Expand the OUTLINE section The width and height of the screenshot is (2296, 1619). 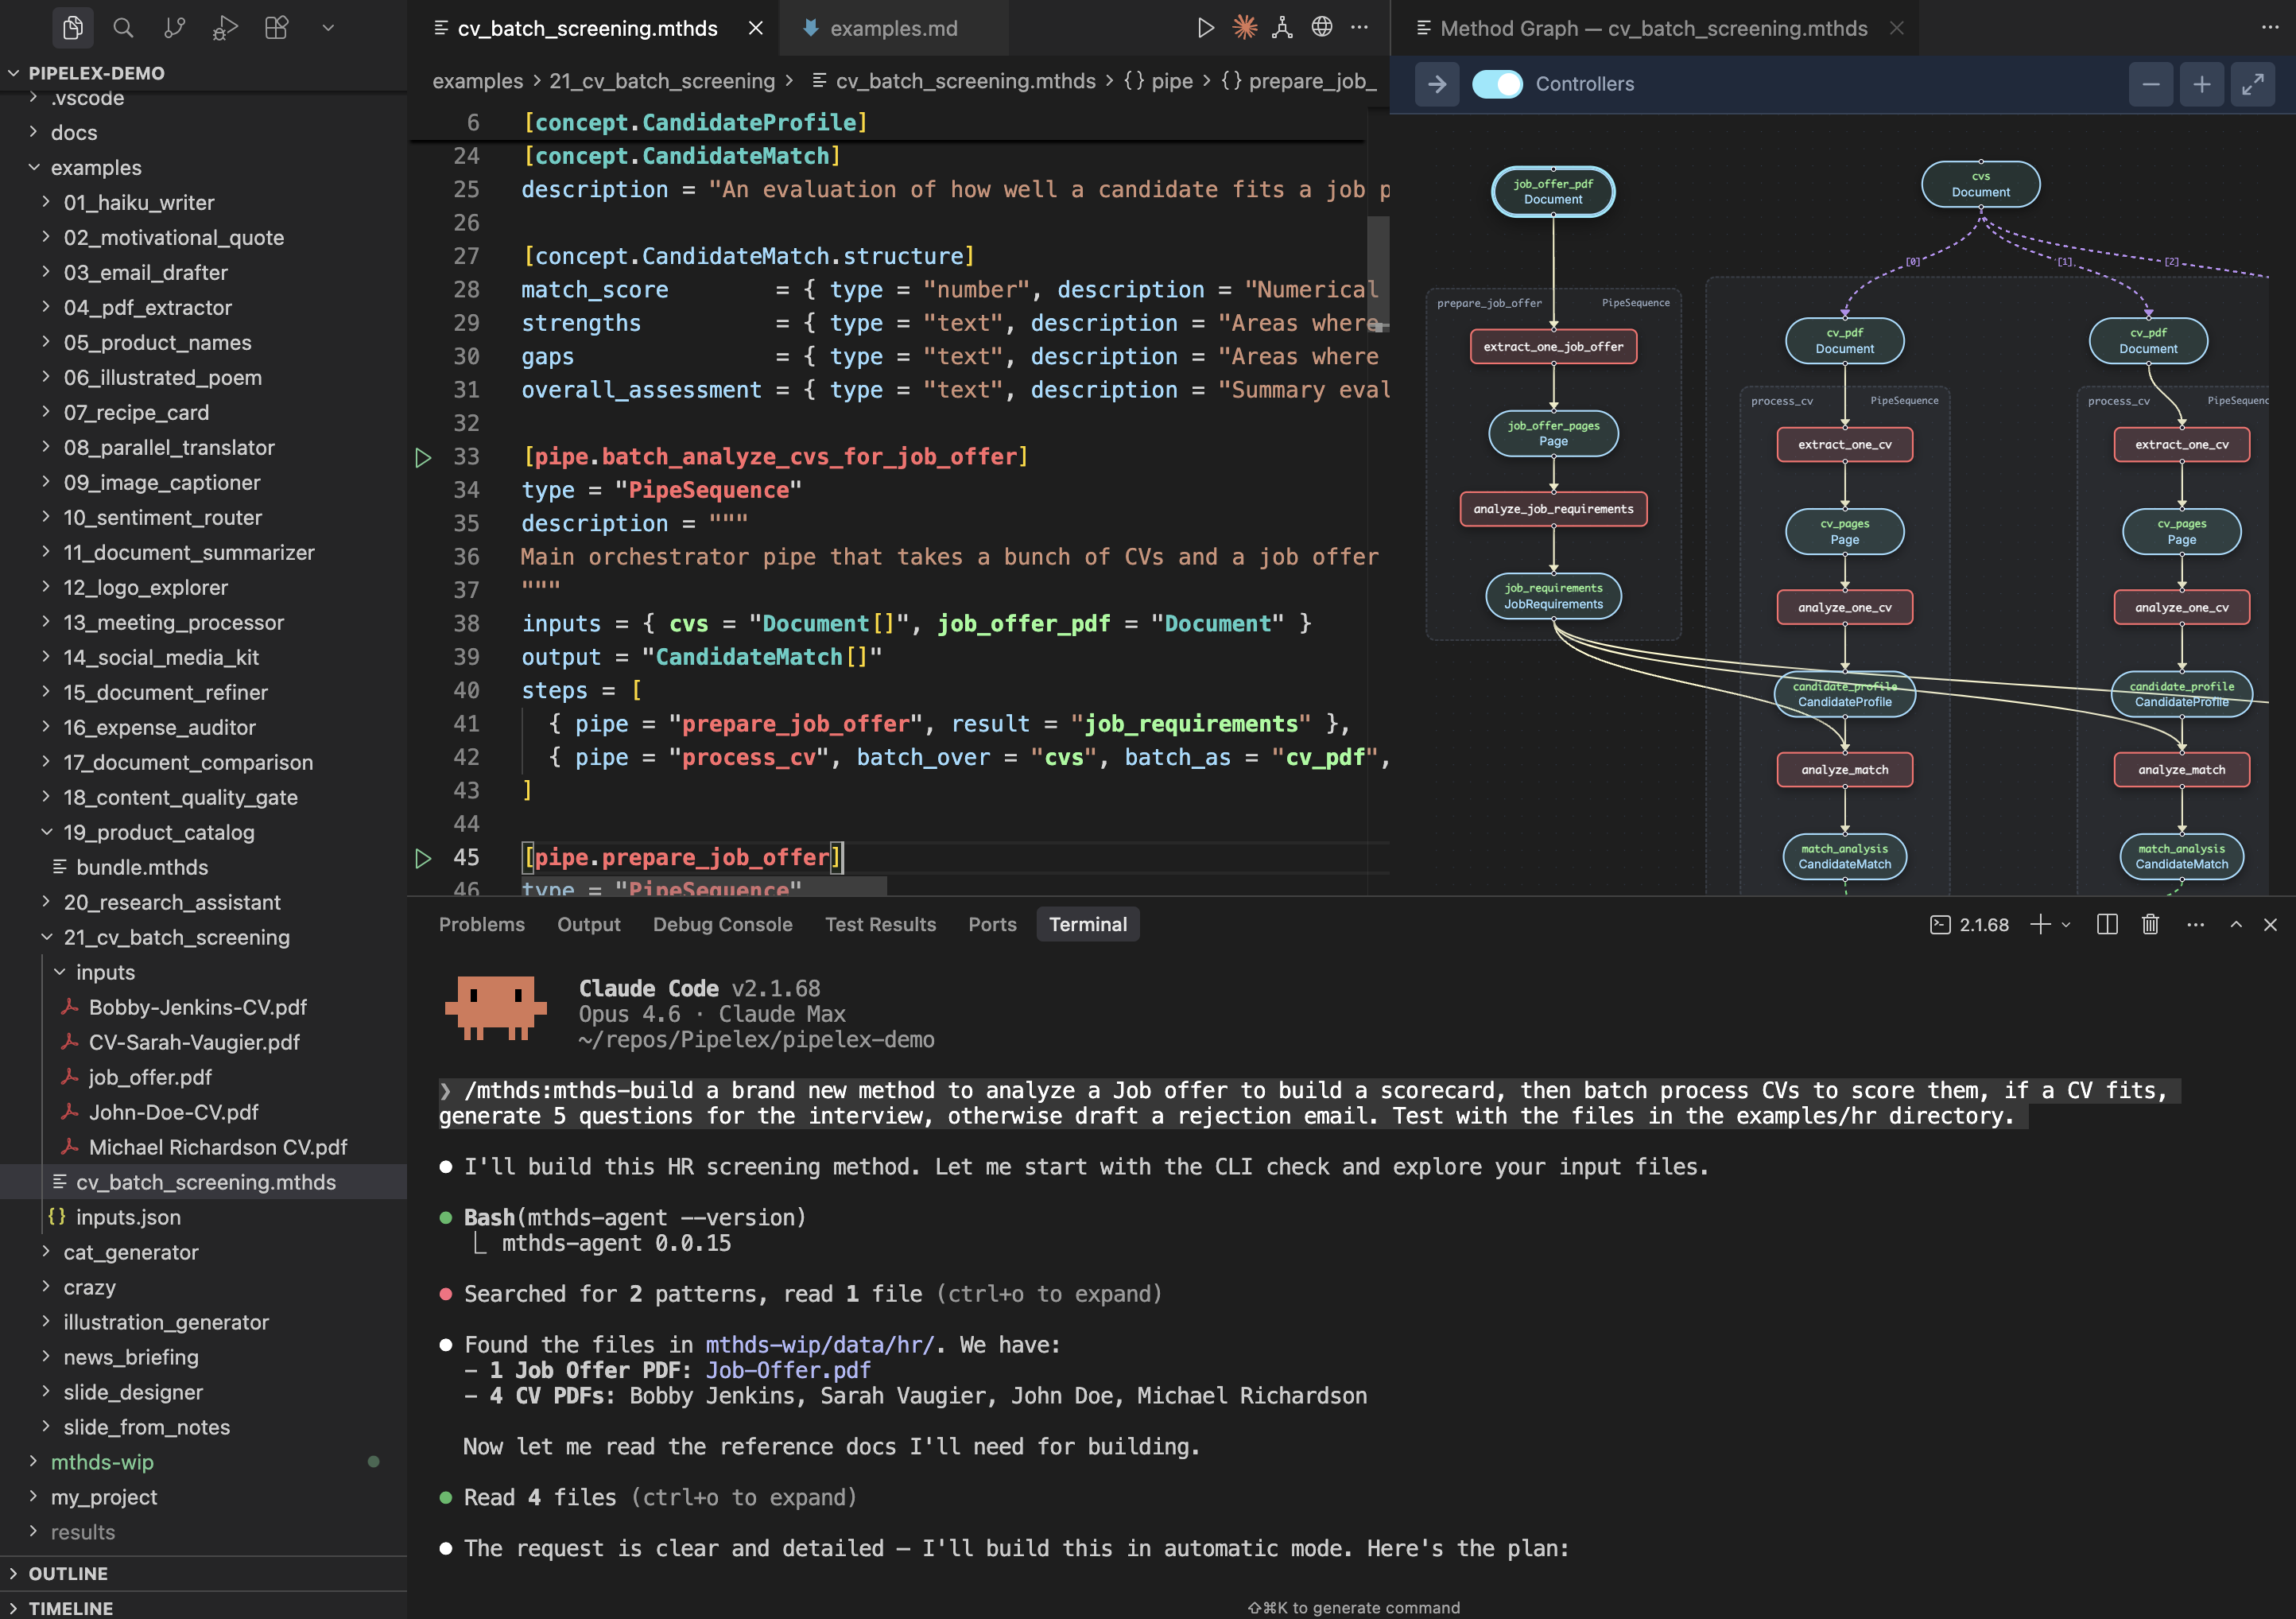pos(68,1573)
